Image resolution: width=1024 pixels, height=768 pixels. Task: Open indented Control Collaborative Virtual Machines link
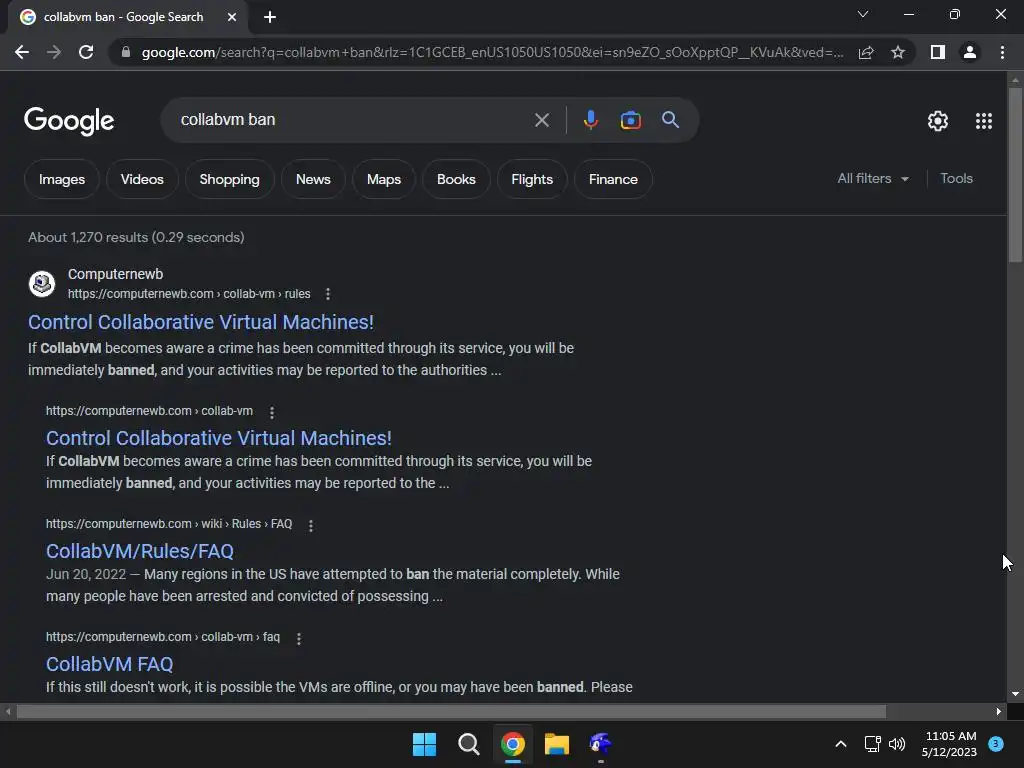[x=219, y=438]
